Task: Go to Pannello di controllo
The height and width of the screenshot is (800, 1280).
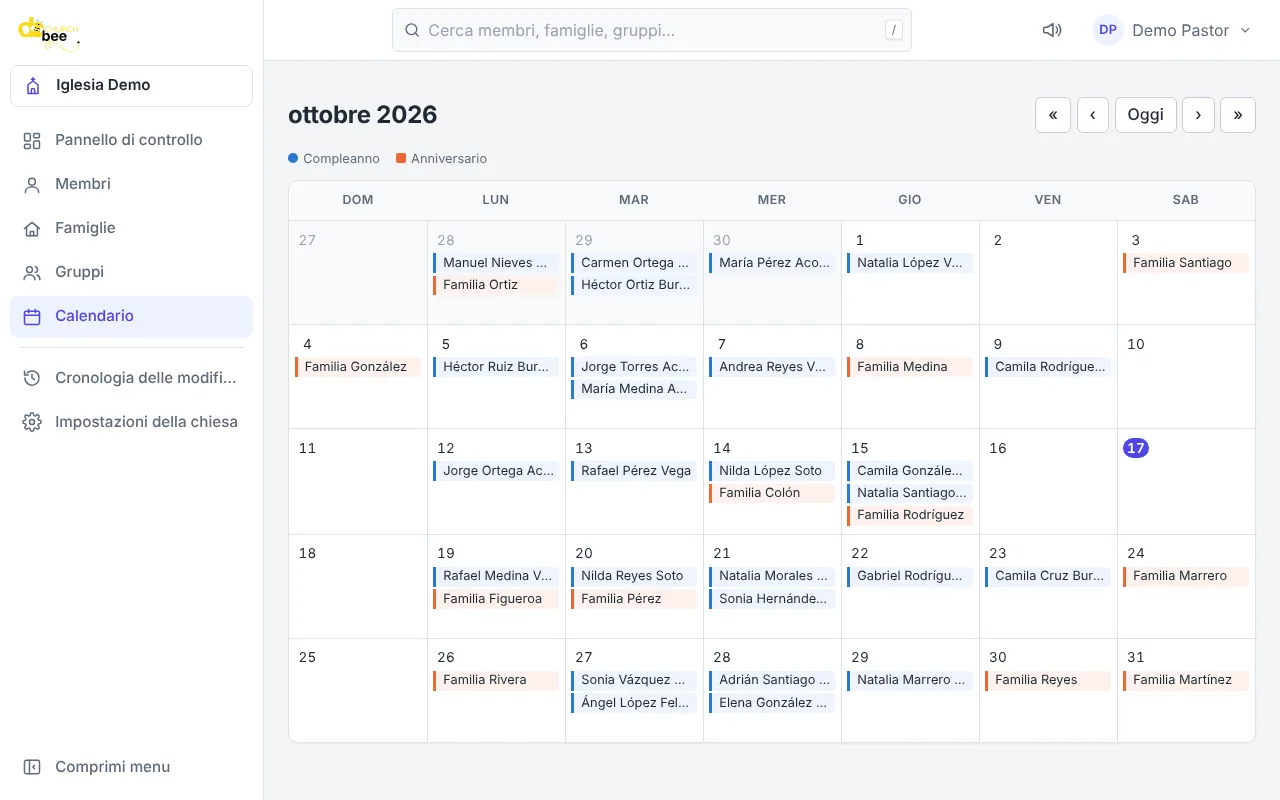Action: [x=131, y=140]
